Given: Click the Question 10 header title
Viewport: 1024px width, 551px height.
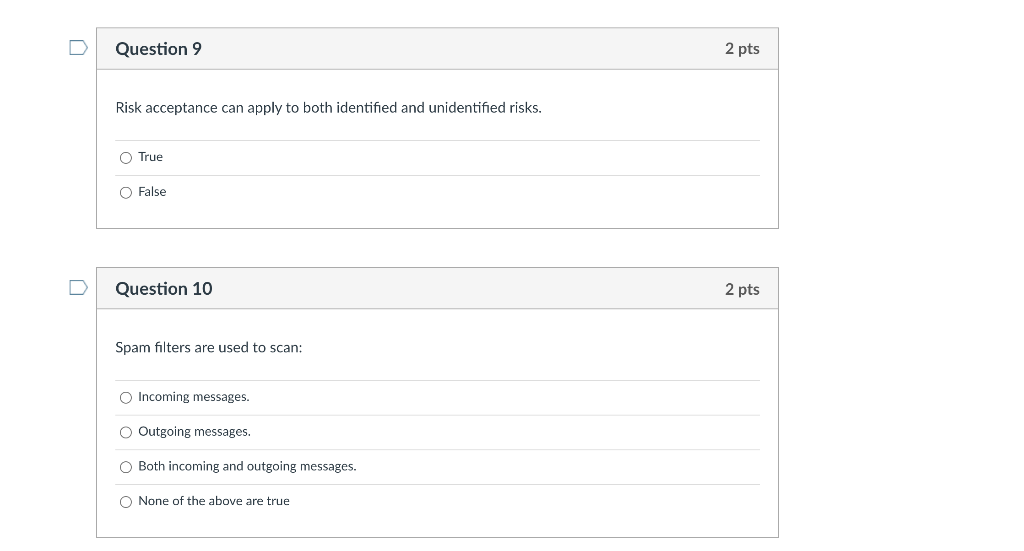Looking at the screenshot, I should pyautogui.click(x=164, y=289).
